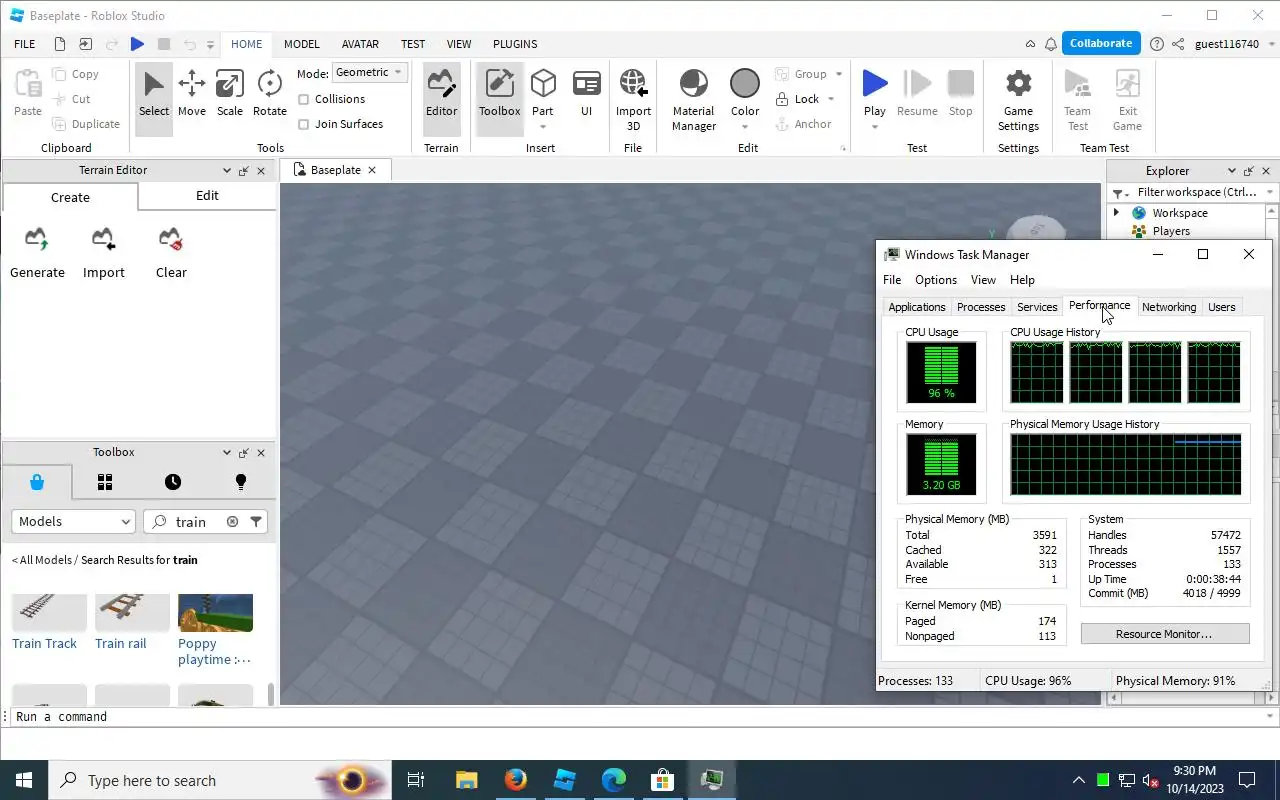Click the Train Track model name
The width and height of the screenshot is (1280, 800).
pyautogui.click(x=44, y=643)
